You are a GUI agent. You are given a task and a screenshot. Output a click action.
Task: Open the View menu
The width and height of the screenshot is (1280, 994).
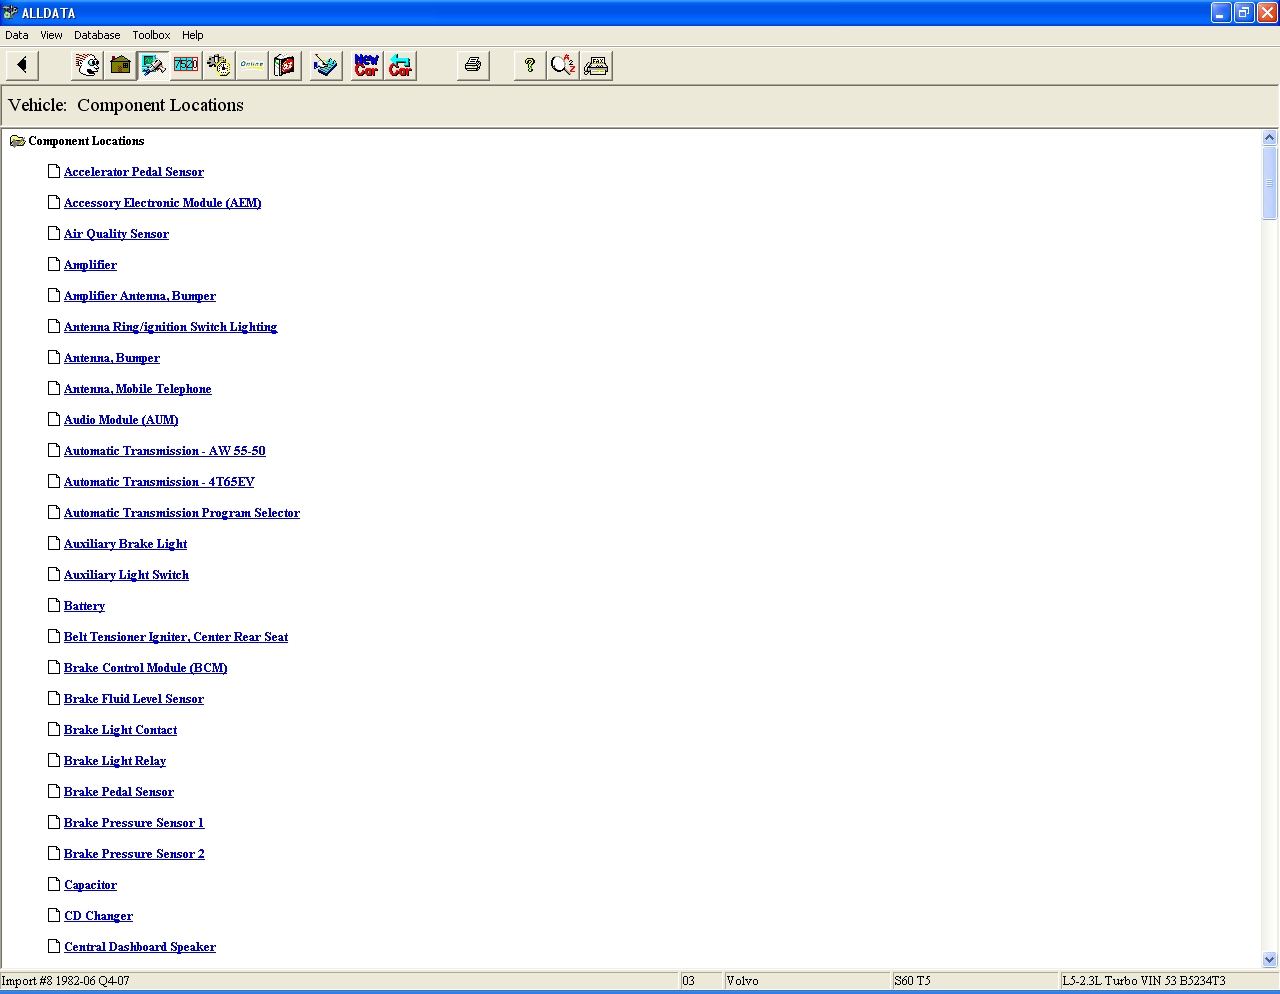[51, 35]
